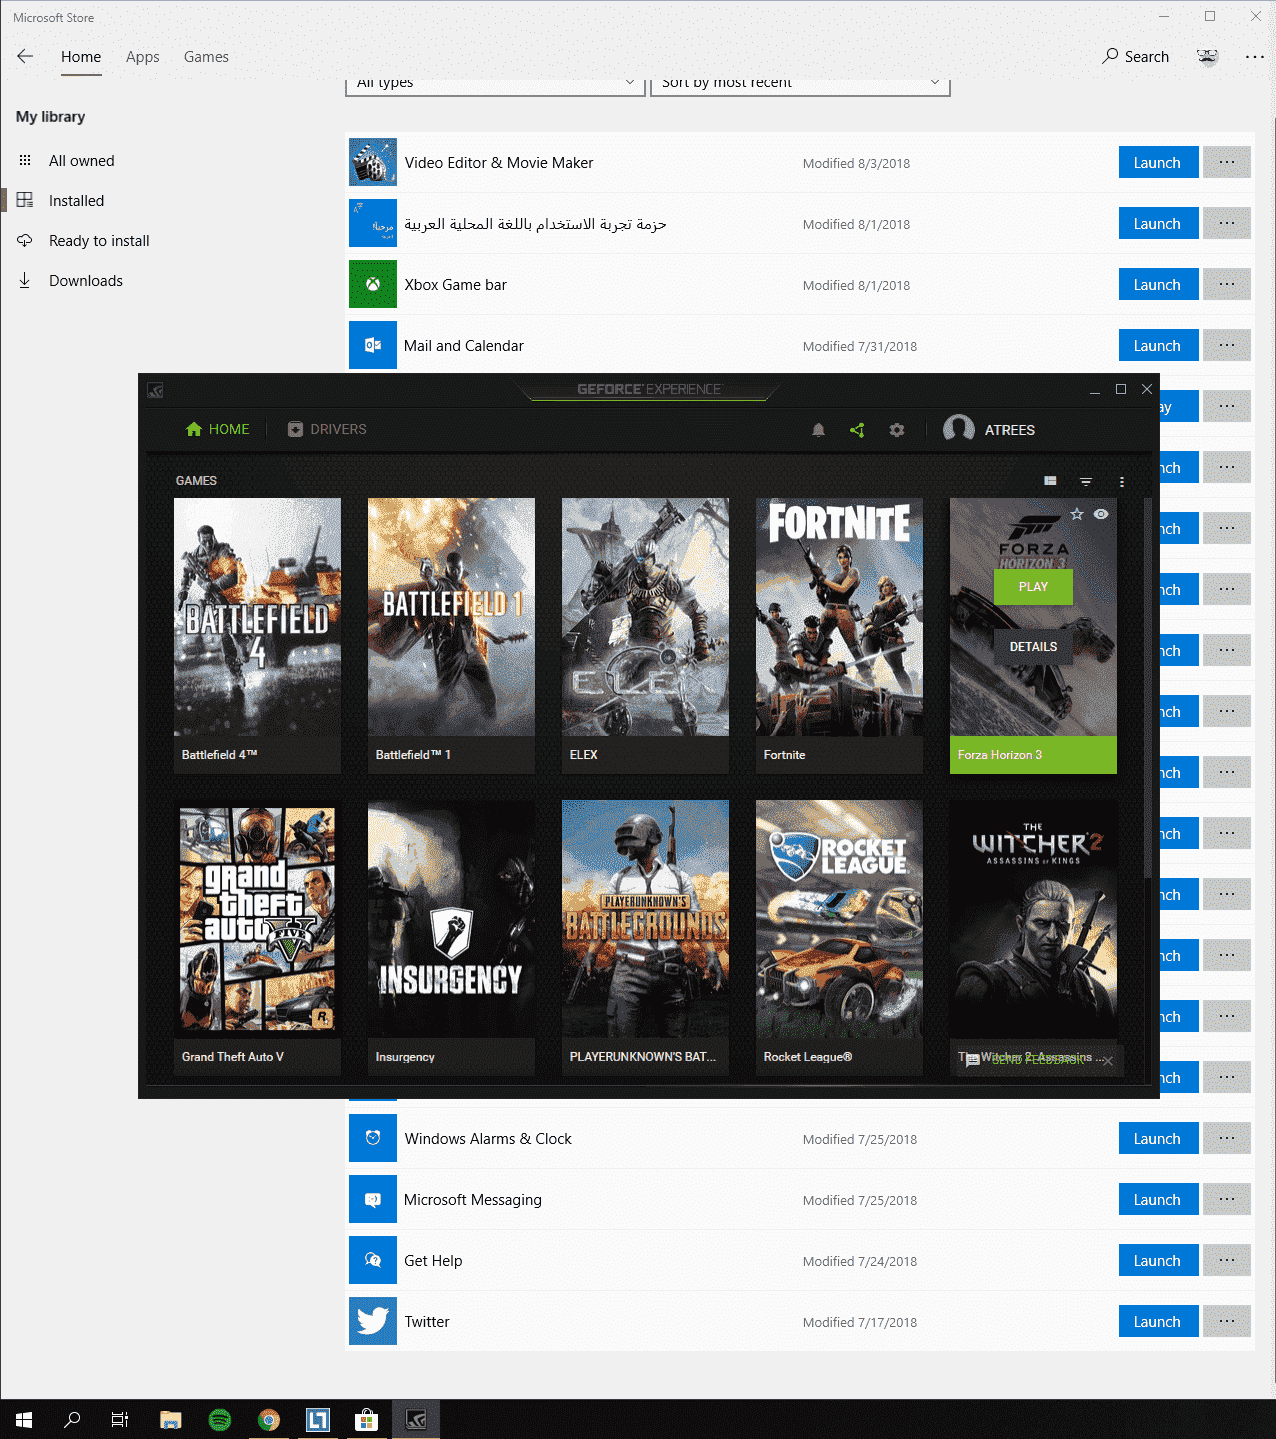The image size is (1276, 1439).
Task: Click the Xbox Game bar app icon
Action: [373, 284]
